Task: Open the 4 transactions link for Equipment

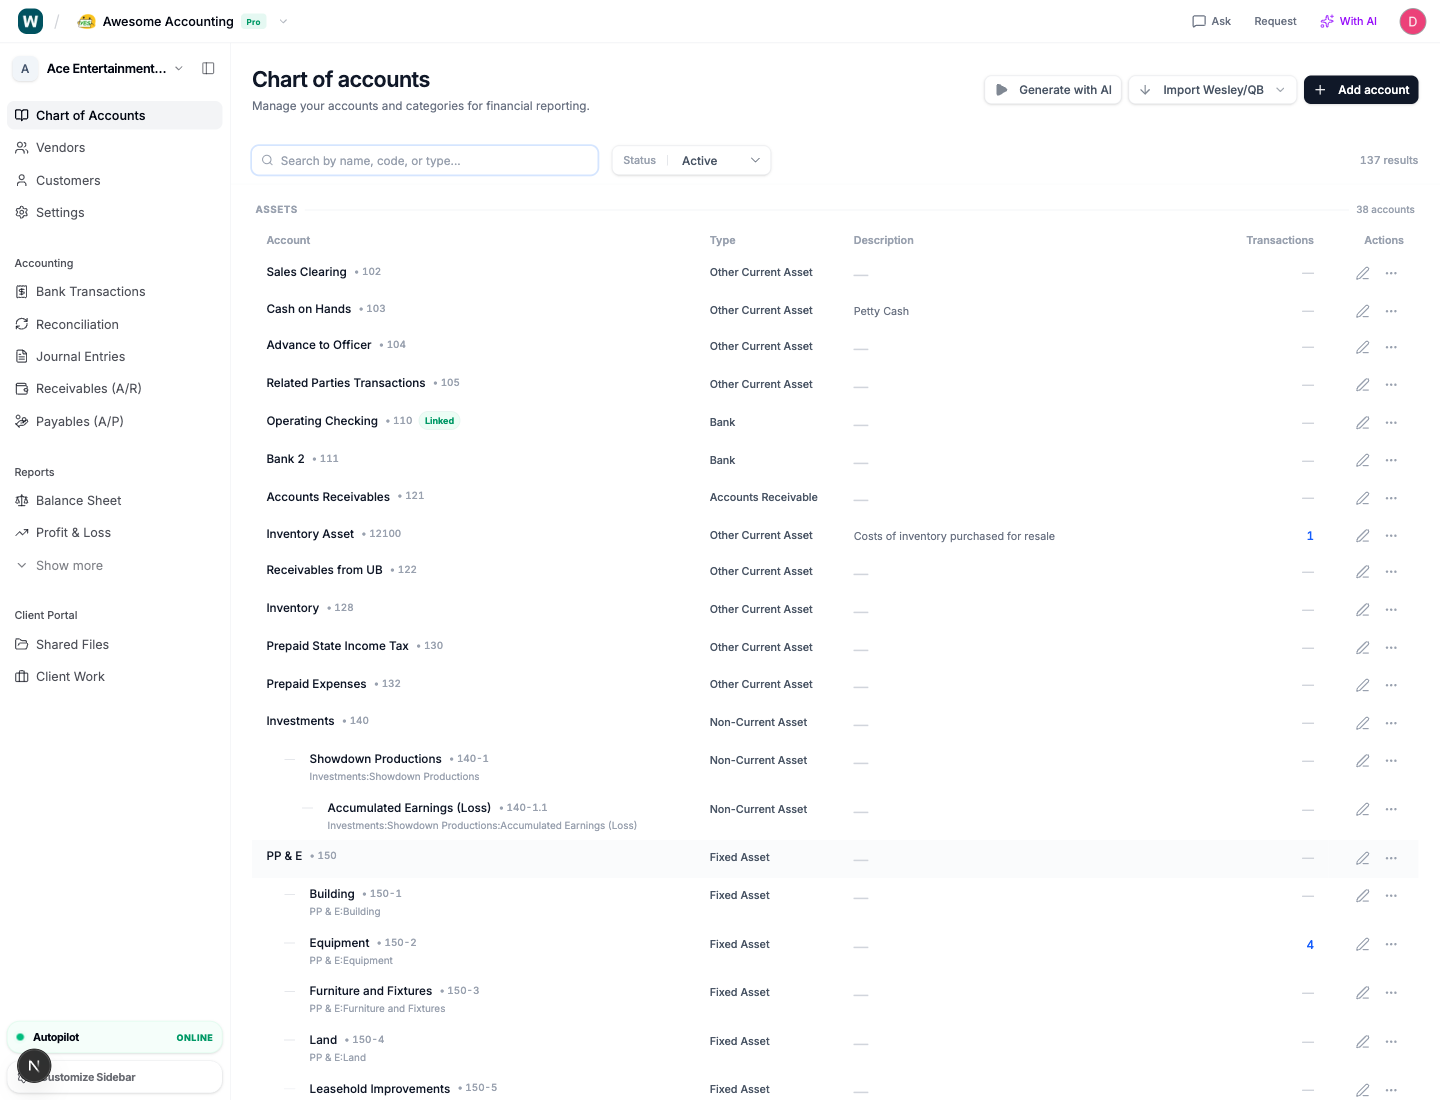Action: click(x=1310, y=945)
